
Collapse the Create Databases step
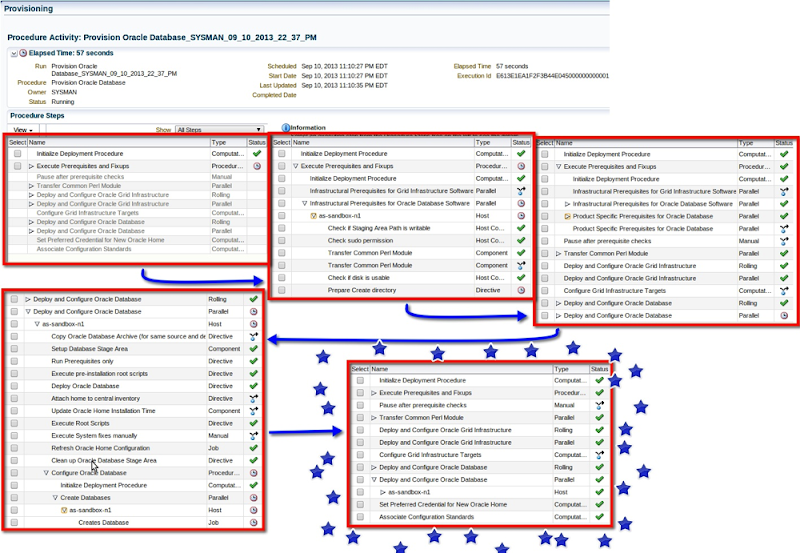click(x=55, y=498)
